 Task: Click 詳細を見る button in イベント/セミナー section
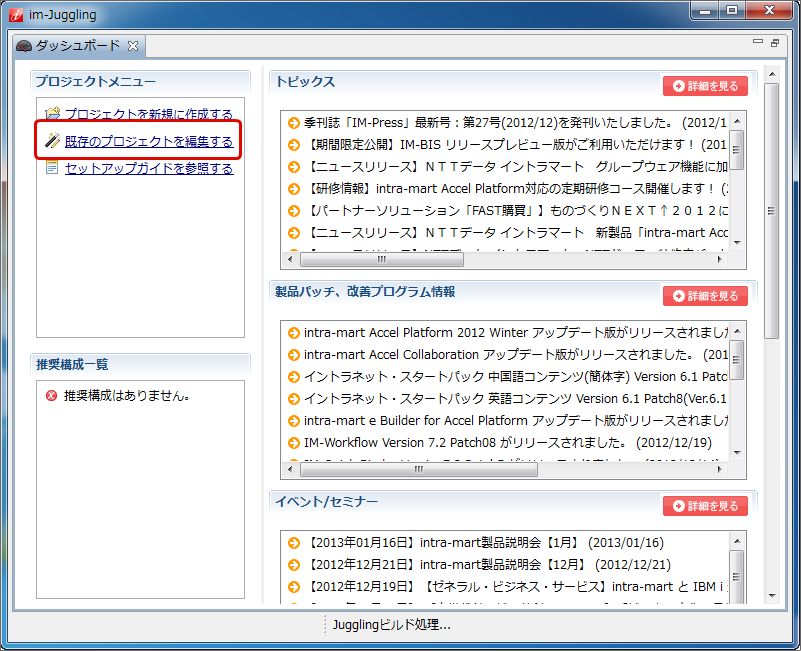click(x=705, y=506)
